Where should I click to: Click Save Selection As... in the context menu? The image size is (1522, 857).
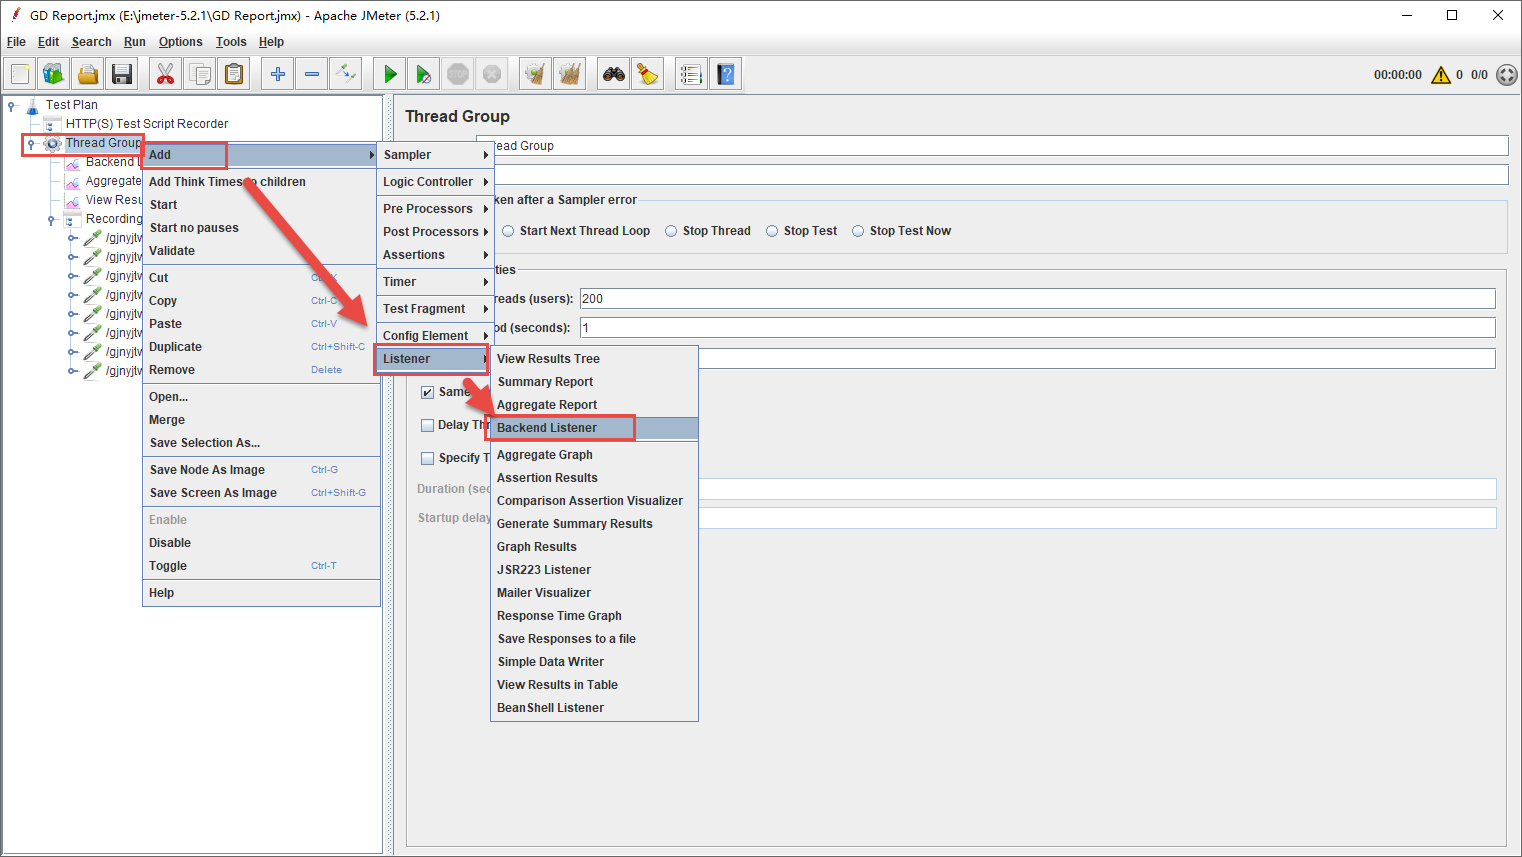tap(205, 443)
